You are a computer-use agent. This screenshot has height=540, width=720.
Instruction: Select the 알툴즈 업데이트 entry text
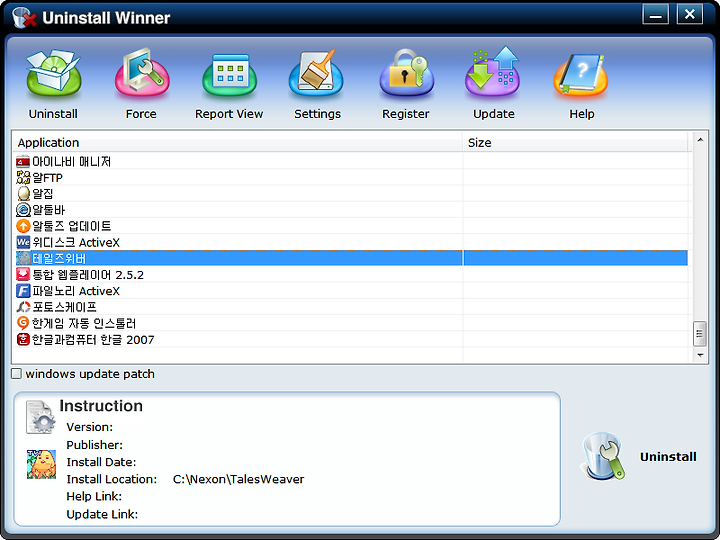(x=72, y=226)
